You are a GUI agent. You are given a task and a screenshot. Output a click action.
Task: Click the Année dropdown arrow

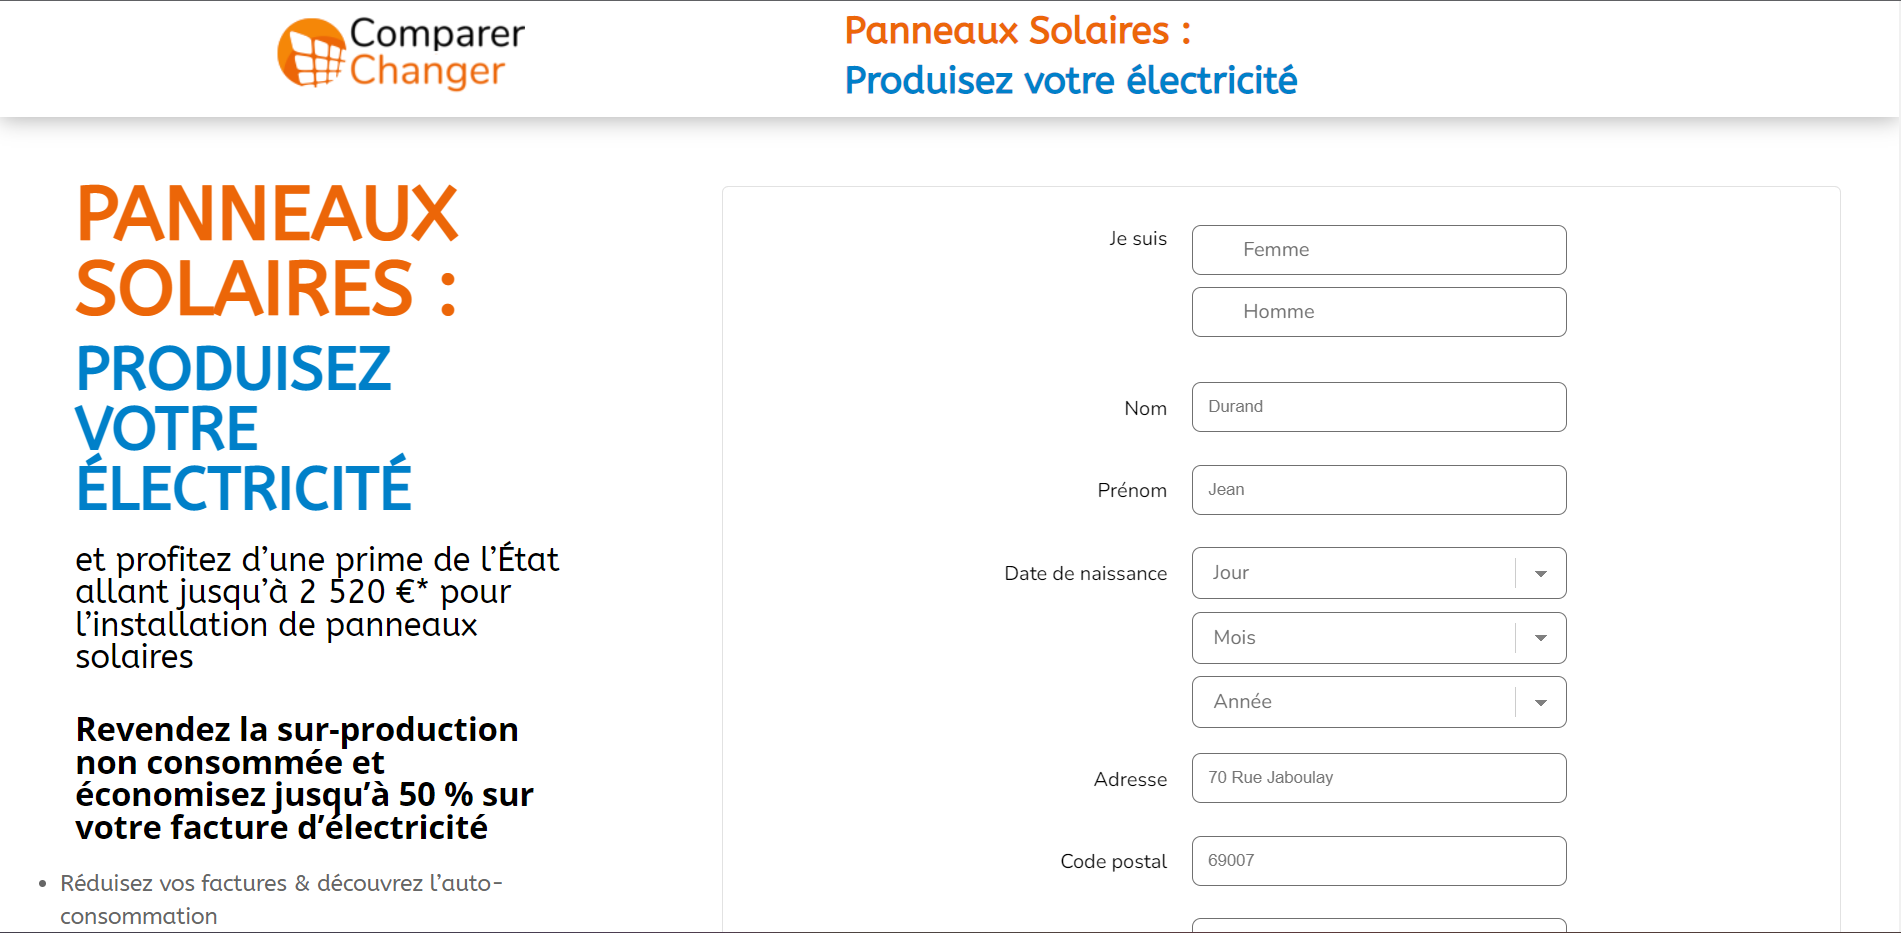1541,703
